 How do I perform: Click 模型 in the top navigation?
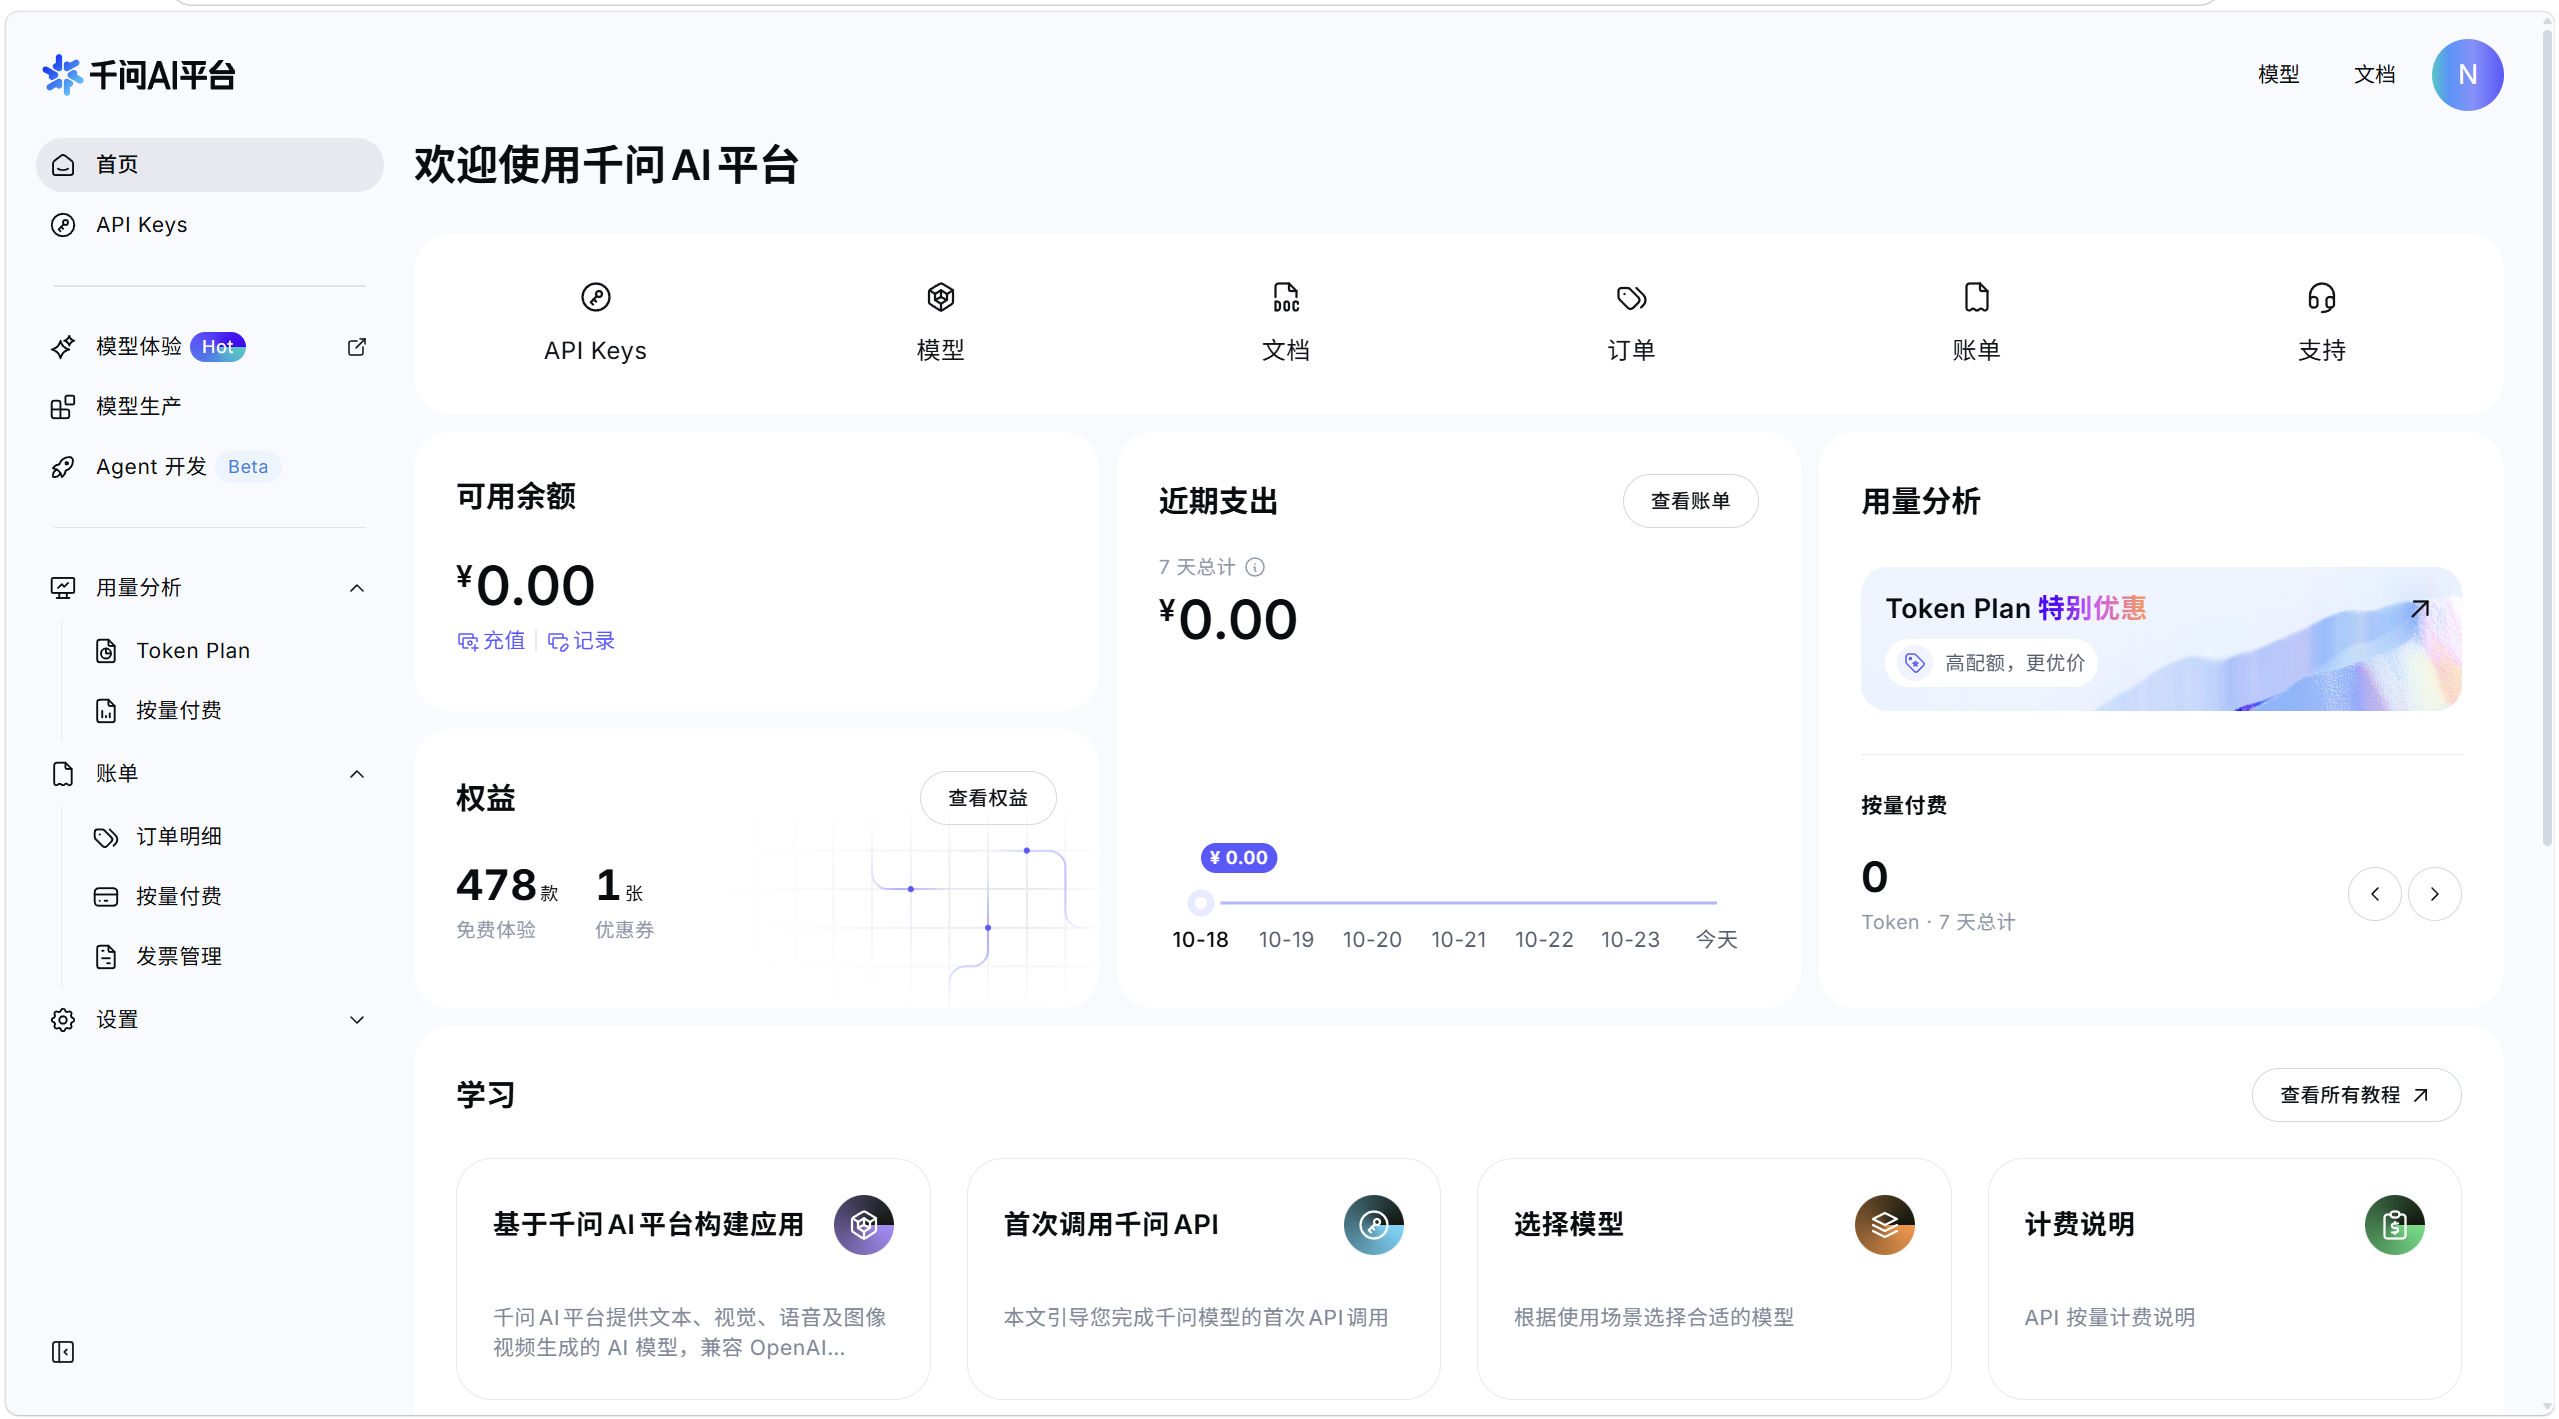coord(2278,75)
